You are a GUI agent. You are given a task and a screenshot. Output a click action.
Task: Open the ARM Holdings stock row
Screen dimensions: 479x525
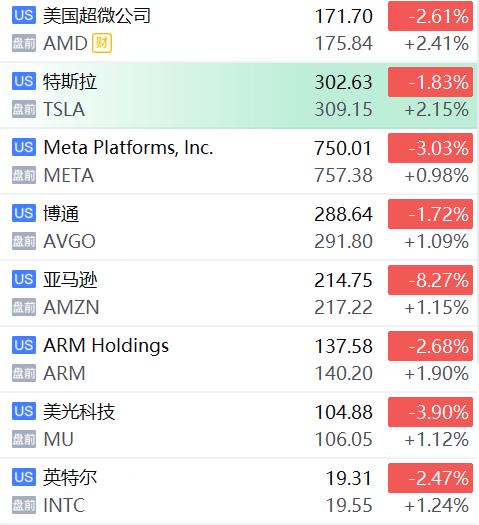coord(239,359)
